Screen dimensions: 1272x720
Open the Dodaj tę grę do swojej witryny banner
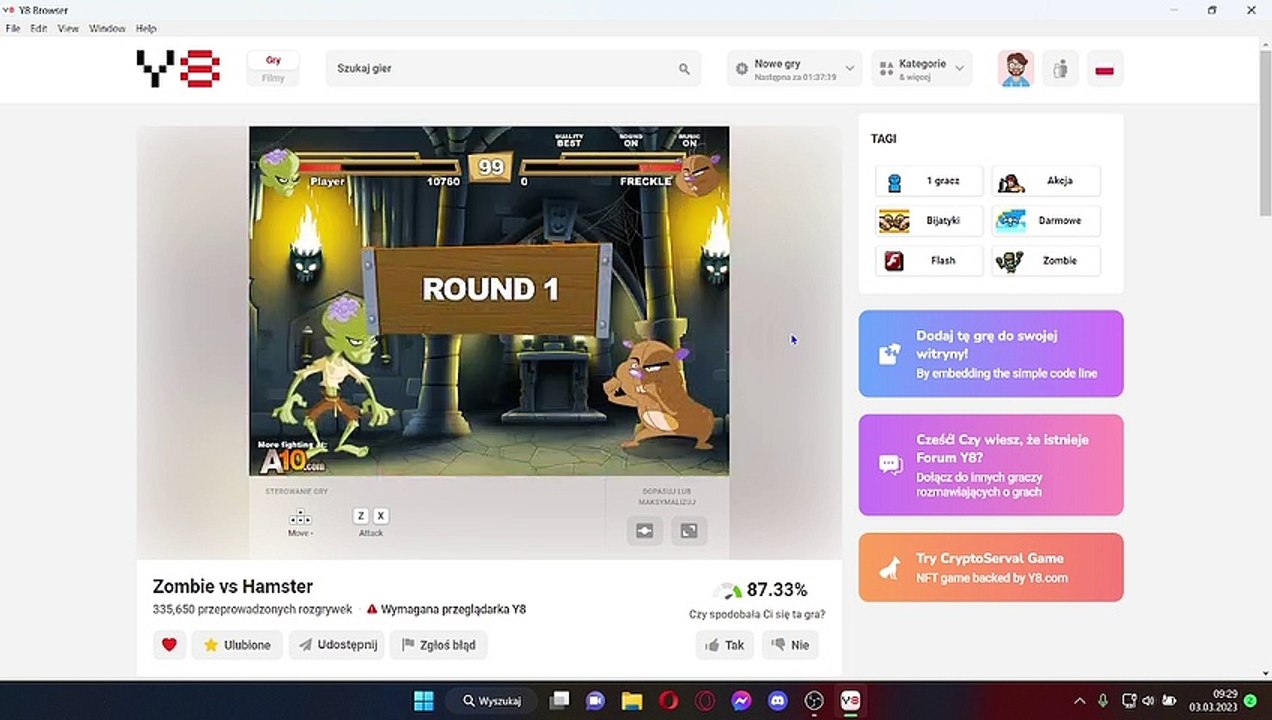tap(991, 353)
